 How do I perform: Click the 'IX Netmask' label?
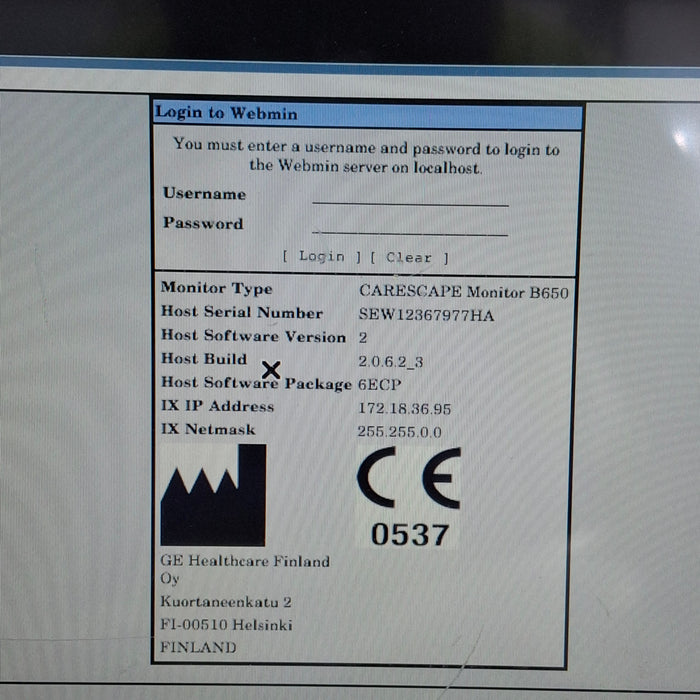(x=208, y=429)
